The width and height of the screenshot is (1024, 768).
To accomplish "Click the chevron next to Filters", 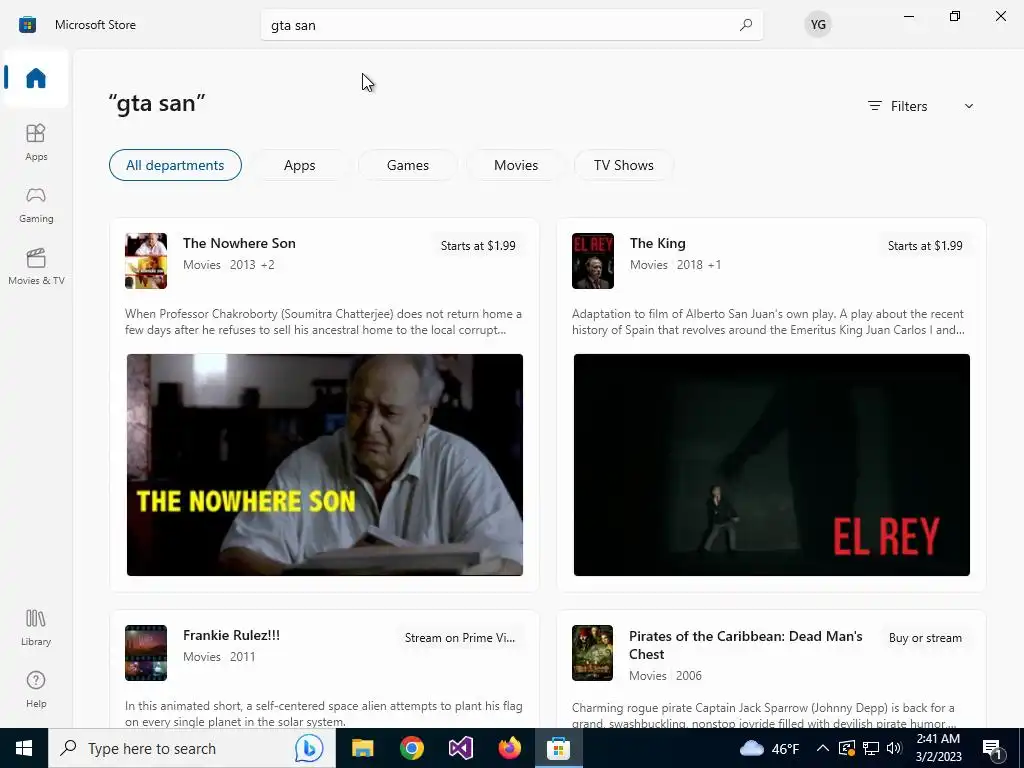I will (x=968, y=106).
